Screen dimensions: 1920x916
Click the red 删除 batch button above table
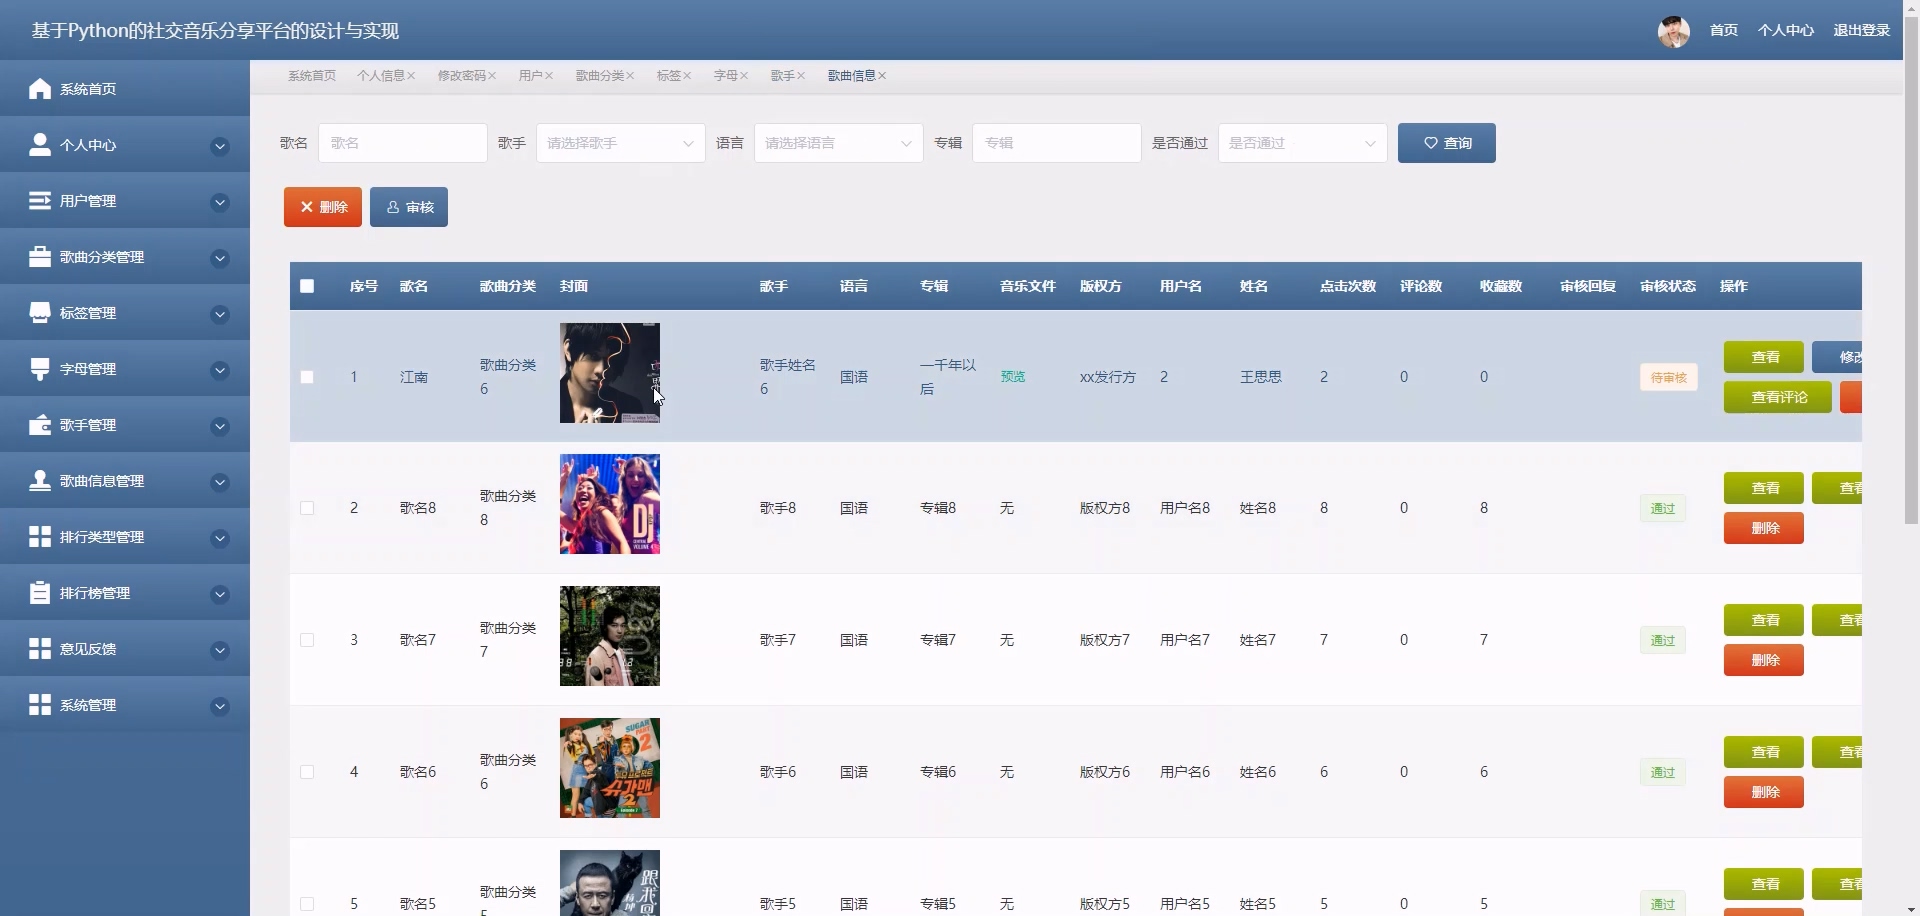(323, 207)
